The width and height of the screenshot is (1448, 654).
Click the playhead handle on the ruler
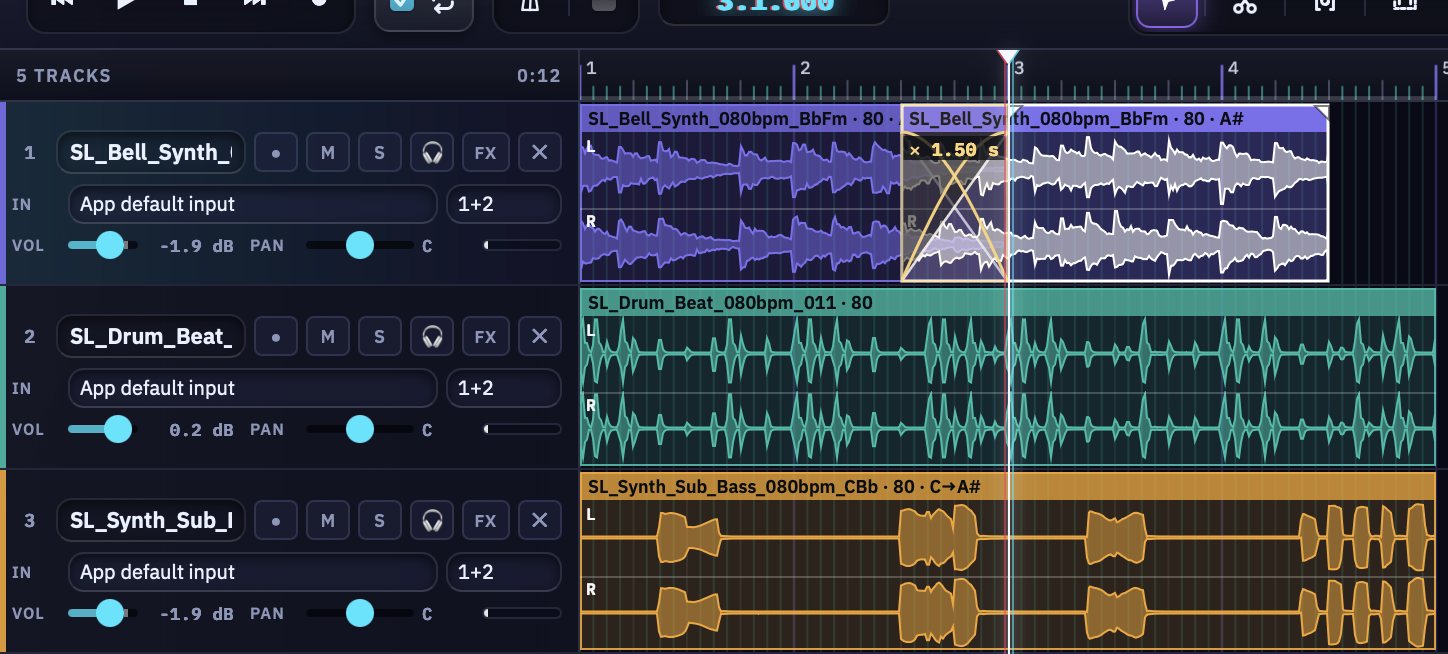[1008, 57]
